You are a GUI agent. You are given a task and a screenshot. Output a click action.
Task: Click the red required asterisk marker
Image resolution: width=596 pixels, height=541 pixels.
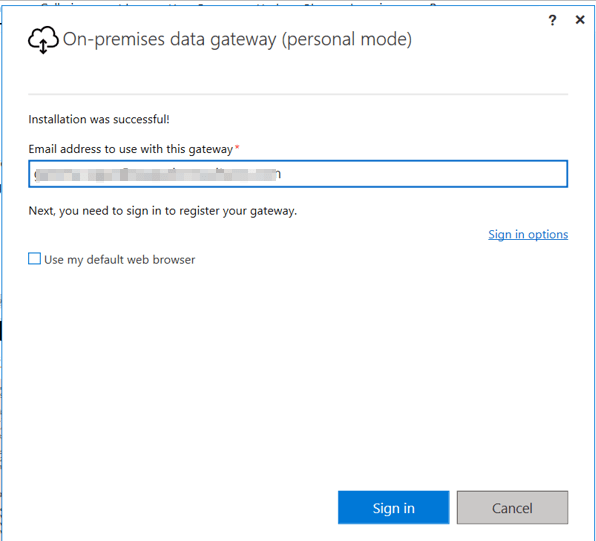tap(237, 146)
